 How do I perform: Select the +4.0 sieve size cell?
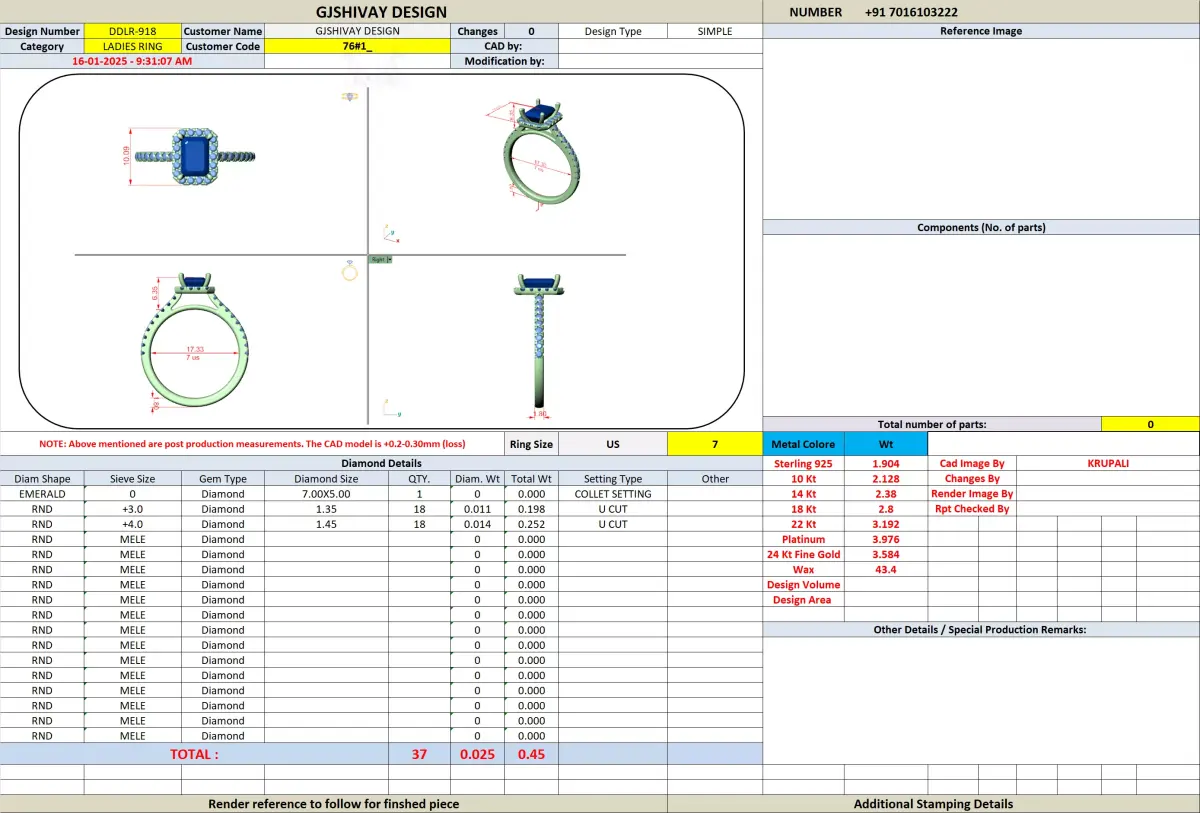133,524
